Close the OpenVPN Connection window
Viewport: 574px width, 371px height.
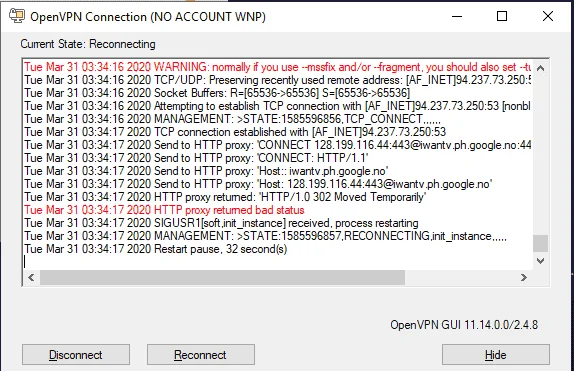tap(548, 16)
